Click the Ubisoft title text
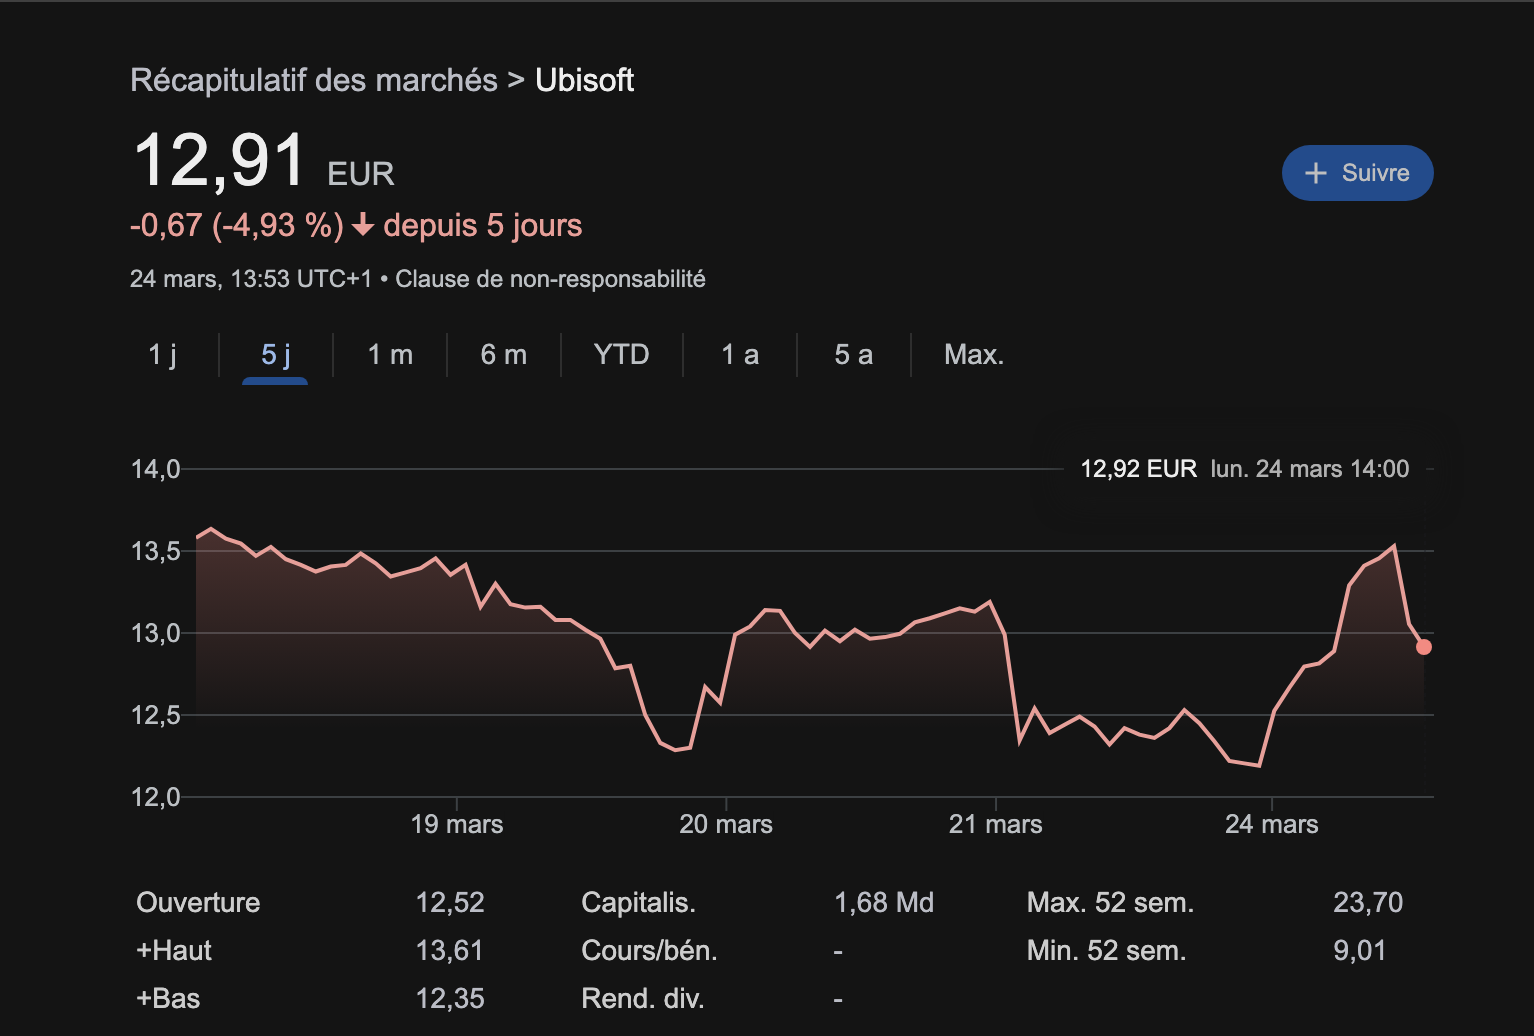 pyautogui.click(x=585, y=80)
